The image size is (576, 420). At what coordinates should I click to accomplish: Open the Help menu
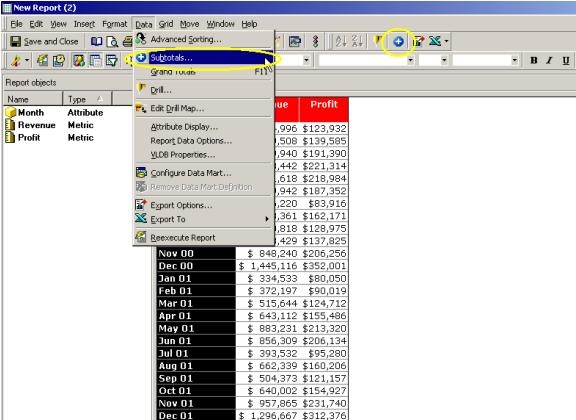click(x=249, y=24)
